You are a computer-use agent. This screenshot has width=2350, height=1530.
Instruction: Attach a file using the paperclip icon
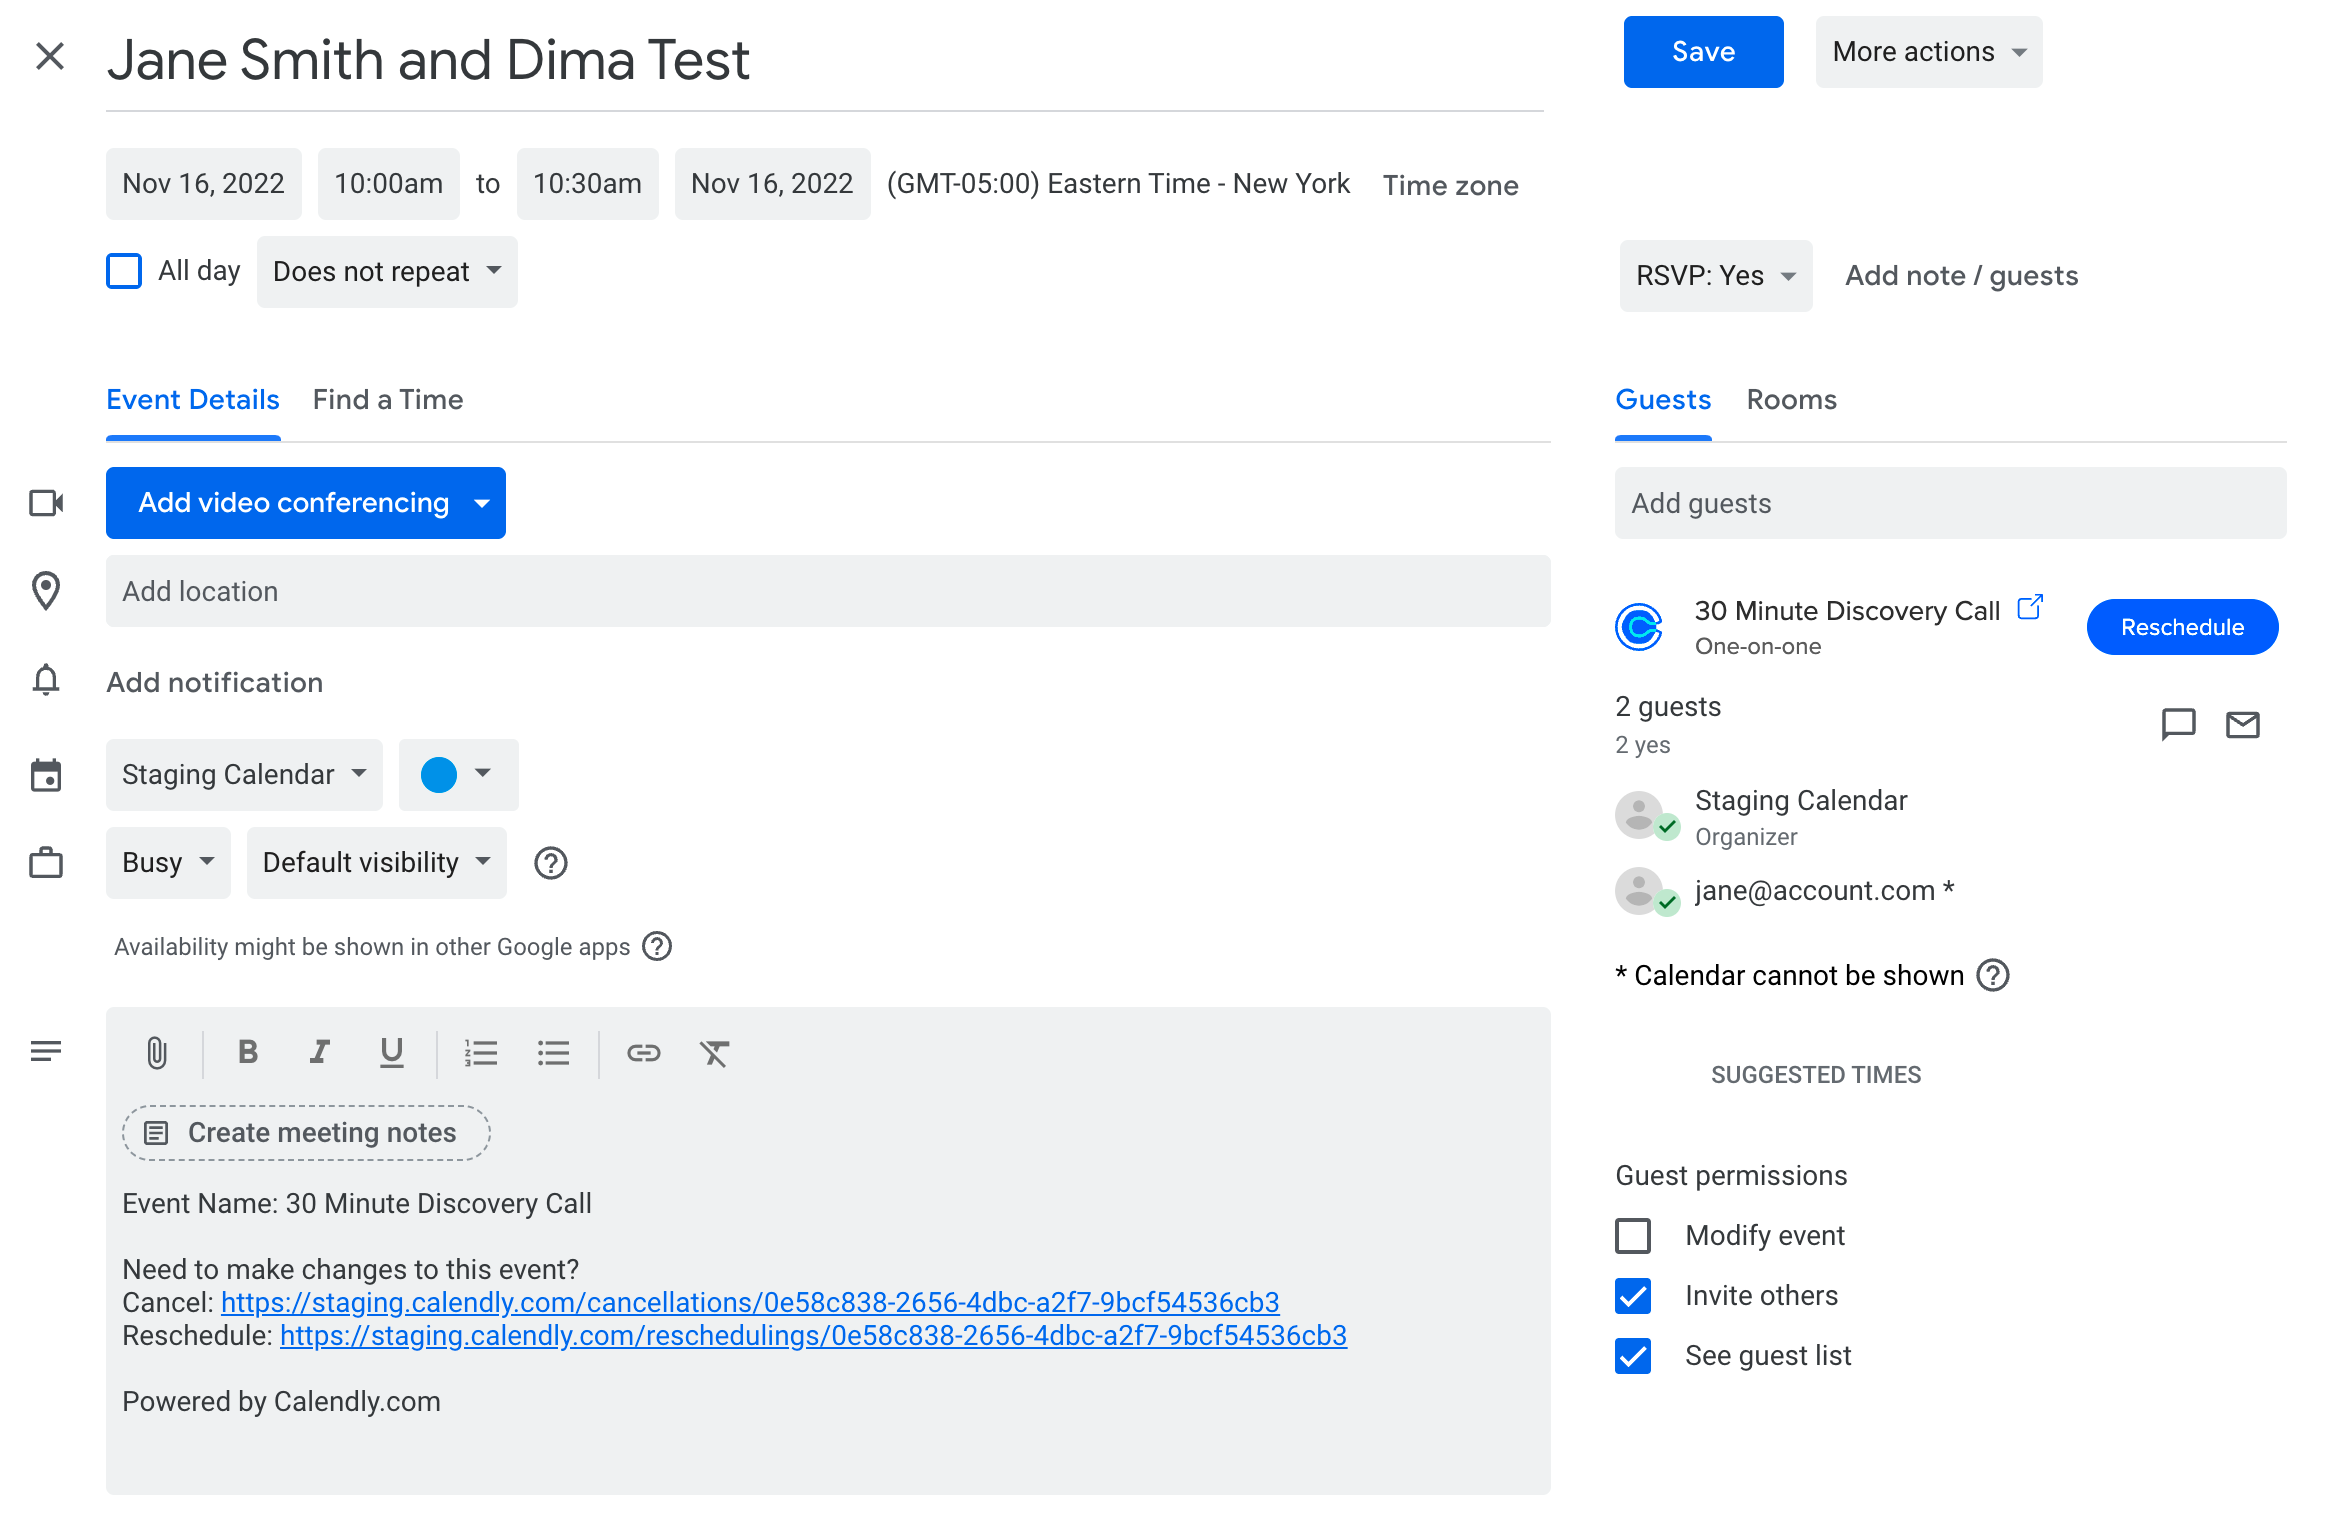(157, 1052)
